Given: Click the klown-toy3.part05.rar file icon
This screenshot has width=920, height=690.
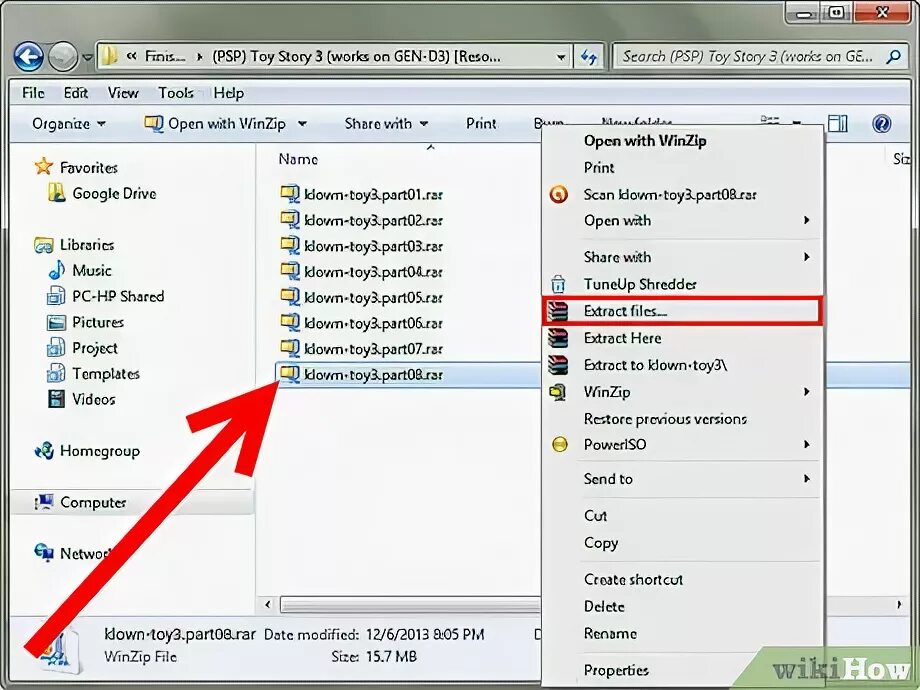Looking at the screenshot, I should pyautogui.click(x=290, y=296).
